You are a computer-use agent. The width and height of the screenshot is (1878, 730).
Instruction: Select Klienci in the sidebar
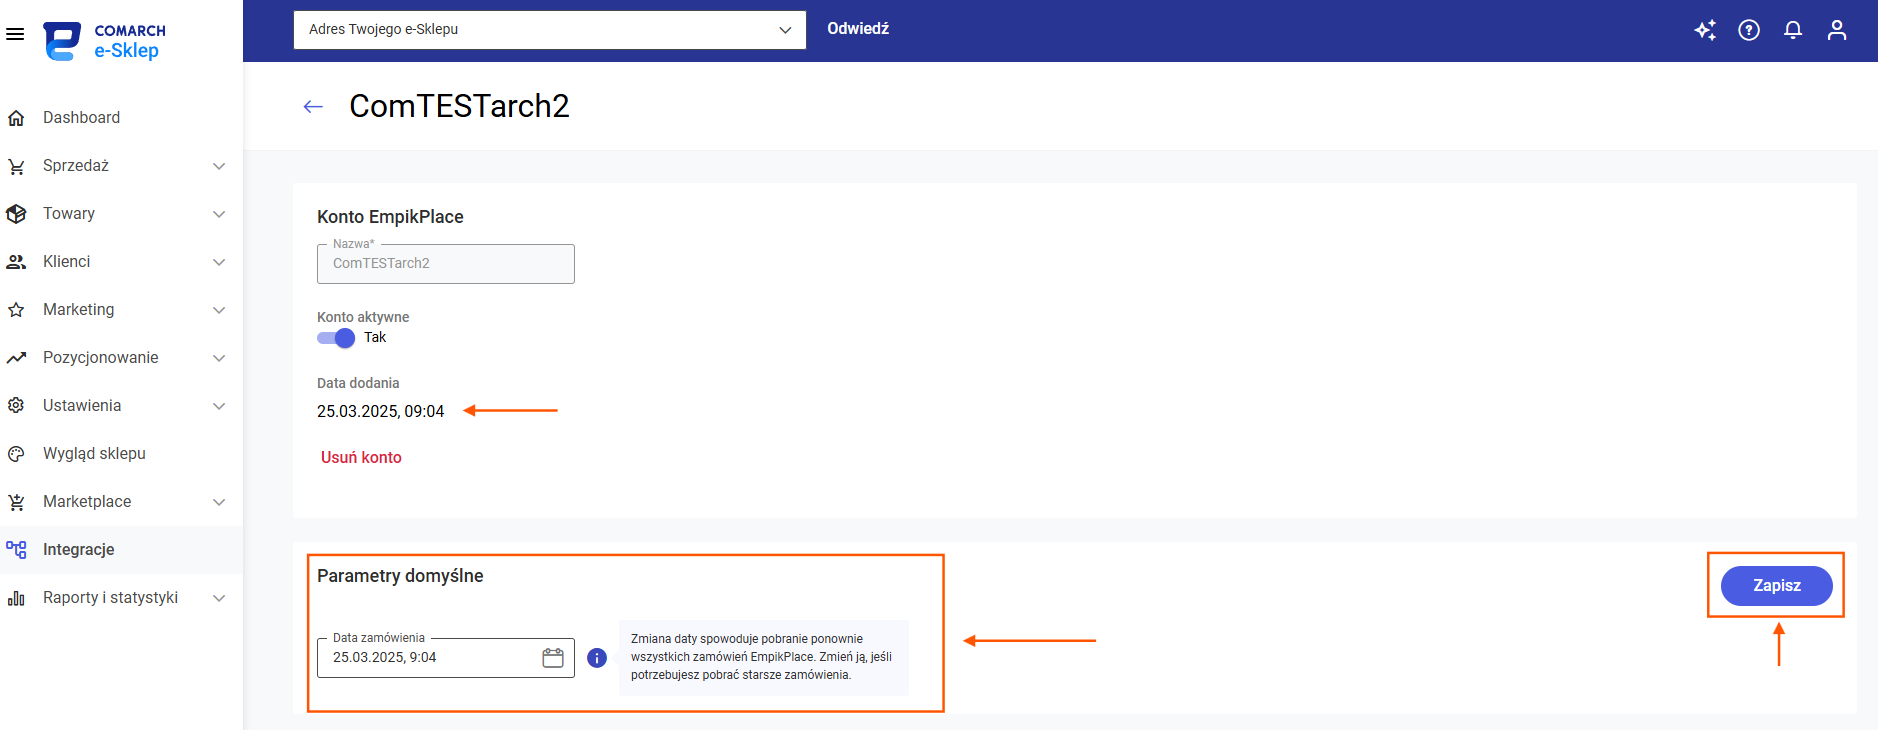[x=121, y=262]
